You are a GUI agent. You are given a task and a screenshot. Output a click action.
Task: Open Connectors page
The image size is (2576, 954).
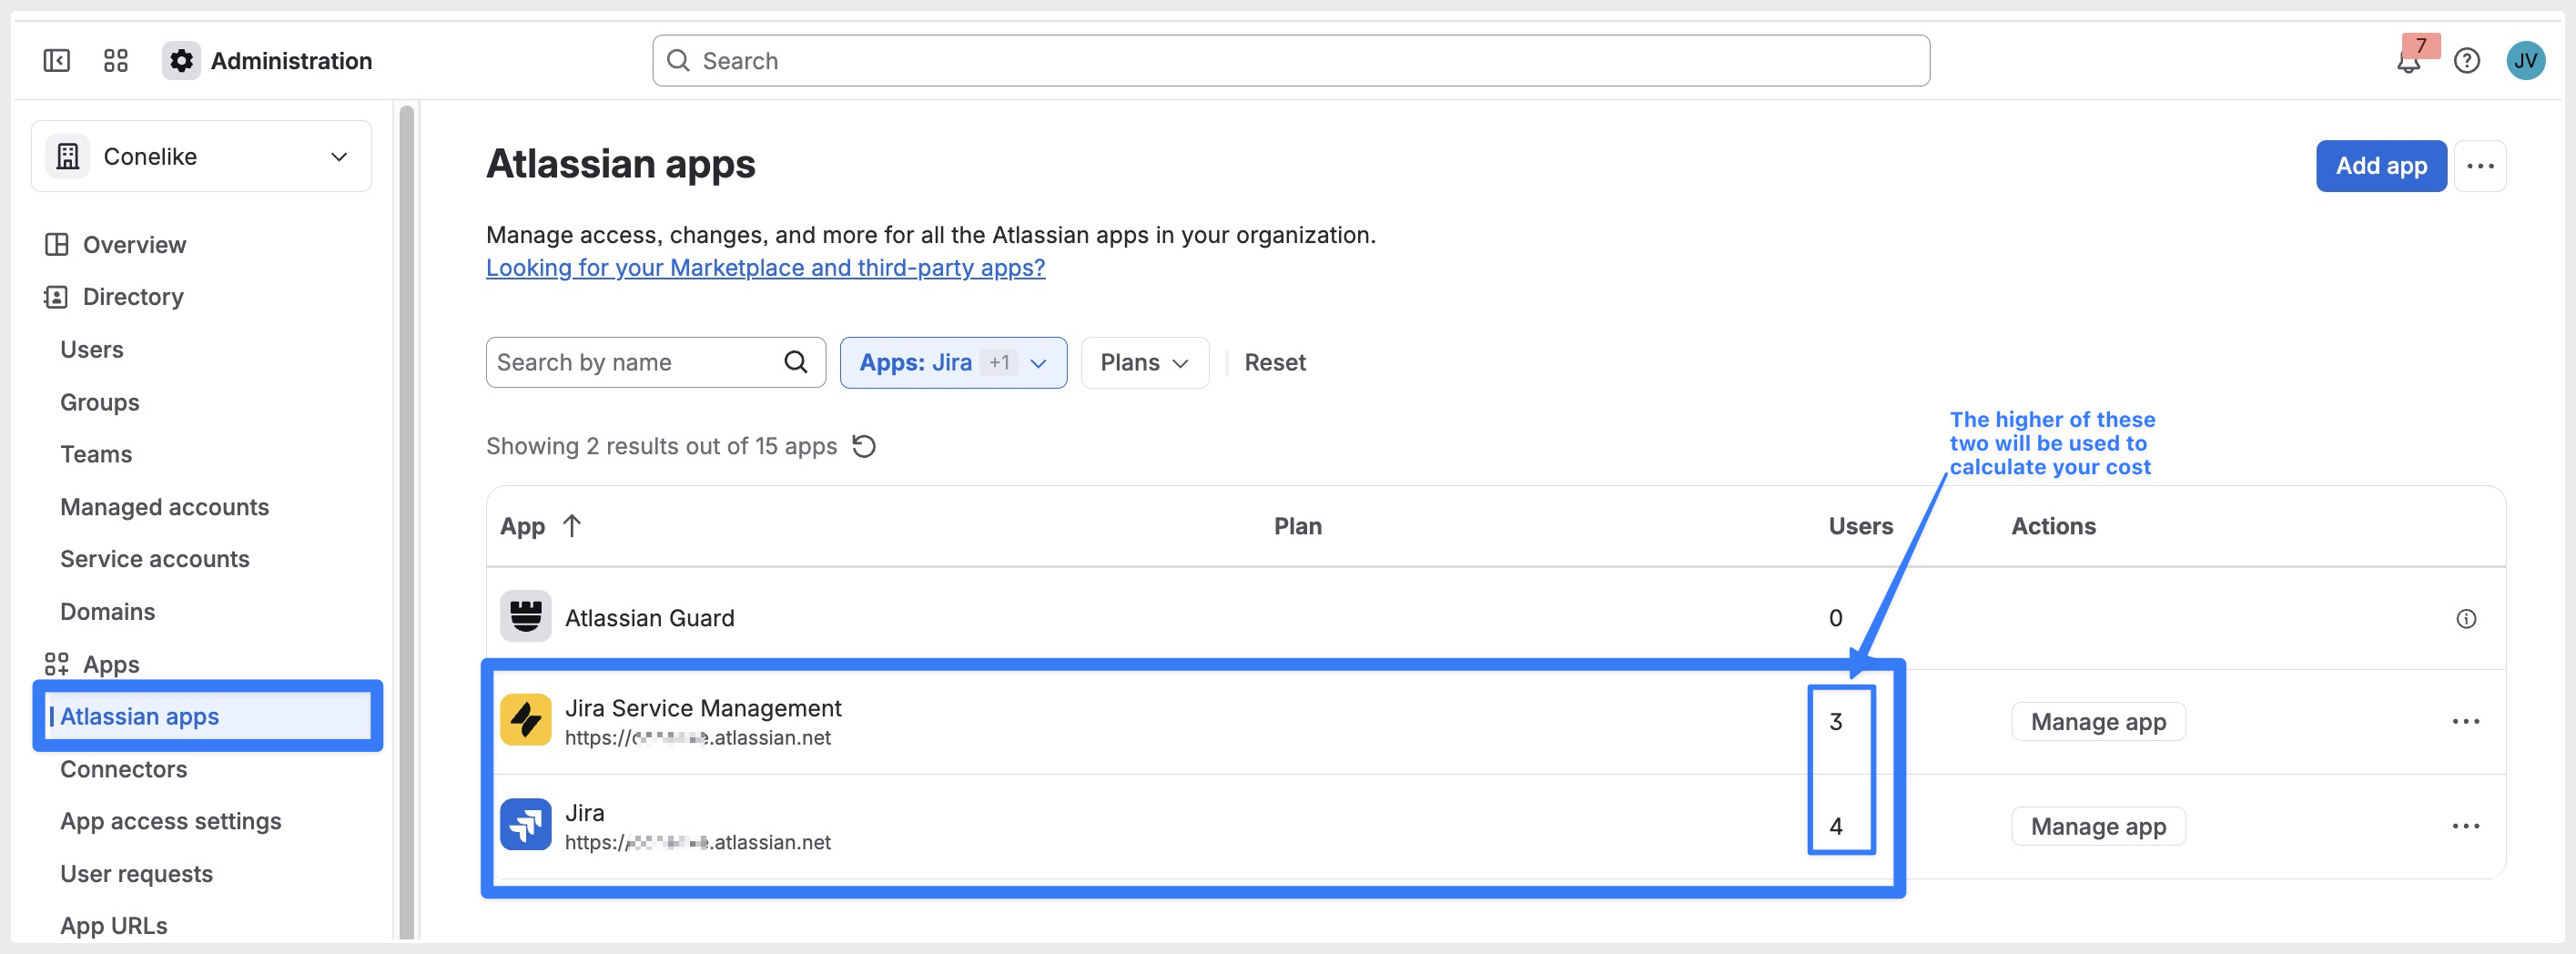click(x=124, y=769)
